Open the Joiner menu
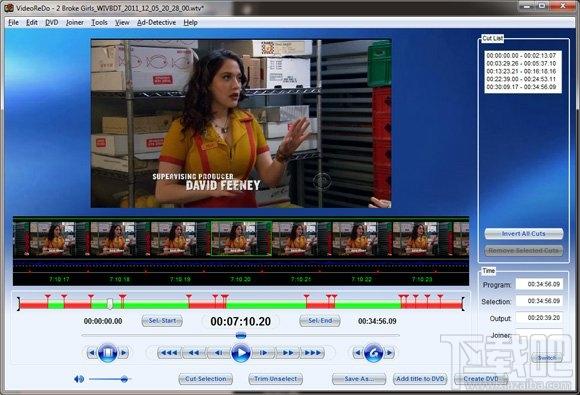This screenshot has height=395, width=580. pyautogui.click(x=75, y=23)
